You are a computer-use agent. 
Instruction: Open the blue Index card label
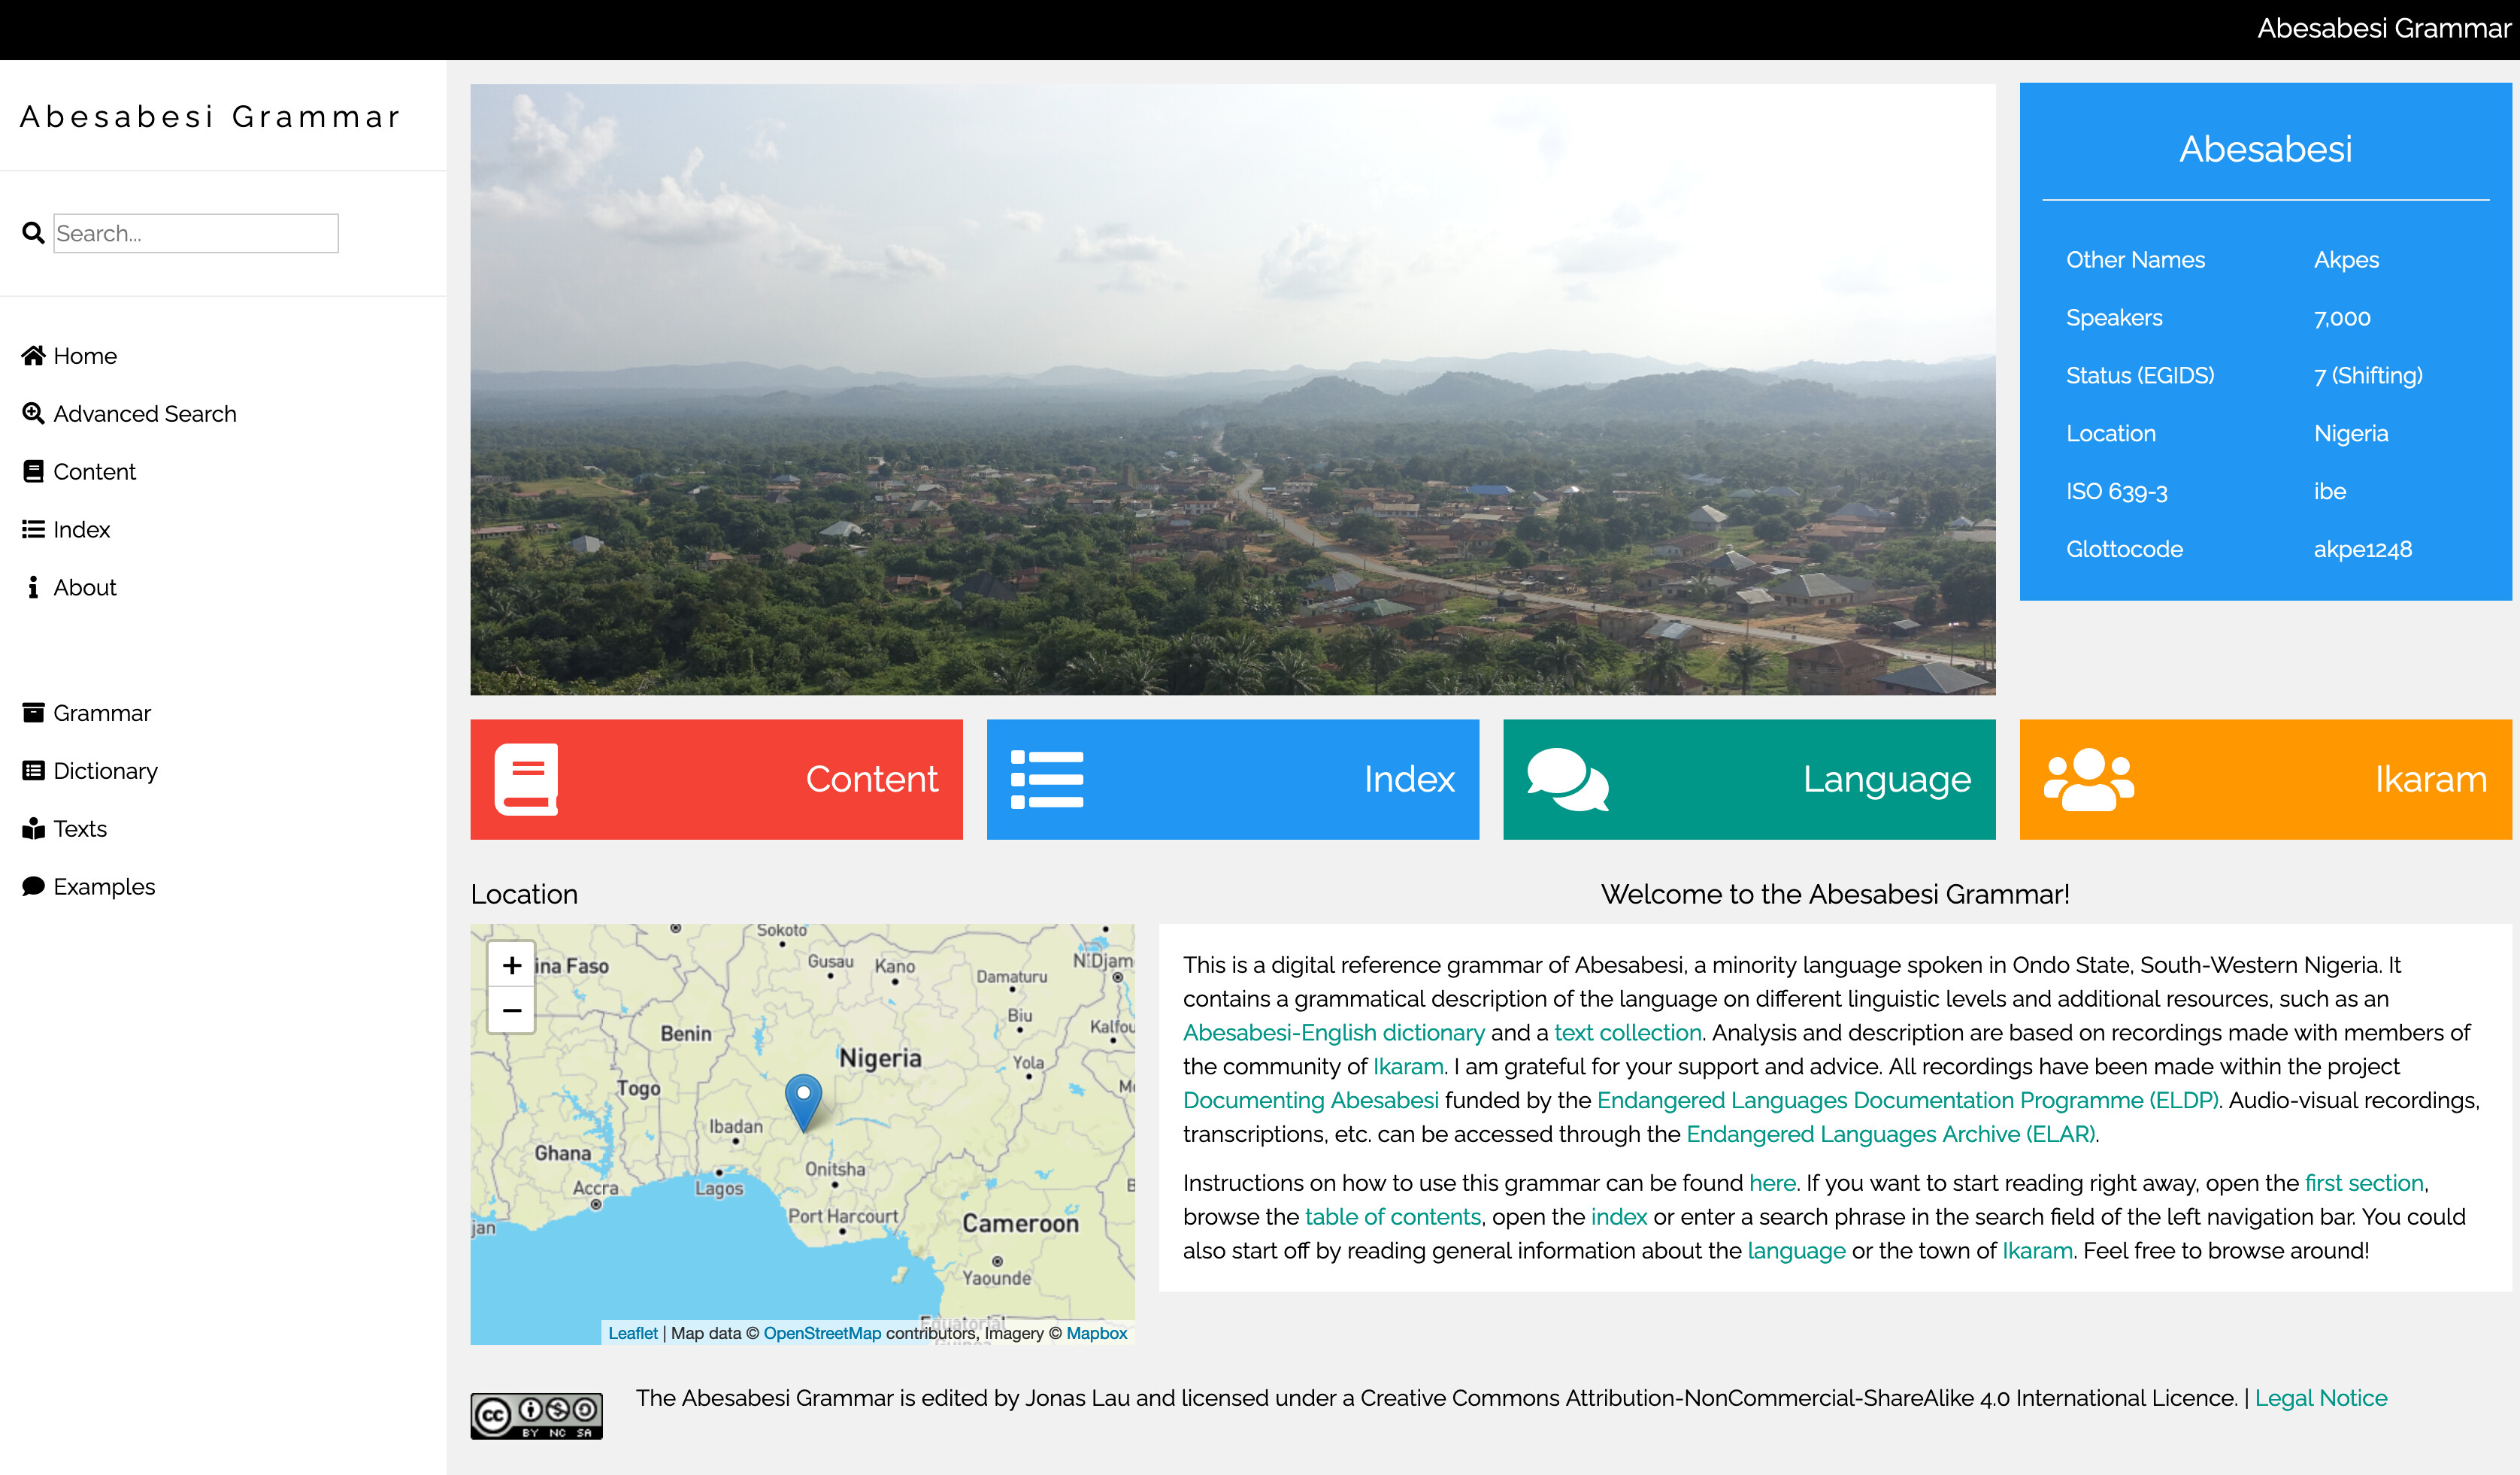pyautogui.click(x=1409, y=780)
